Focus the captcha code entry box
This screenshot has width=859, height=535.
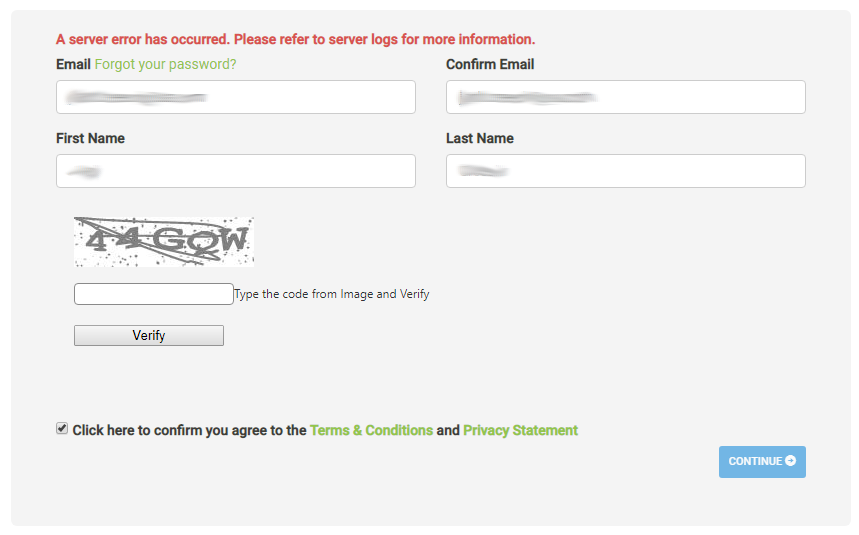pos(153,294)
